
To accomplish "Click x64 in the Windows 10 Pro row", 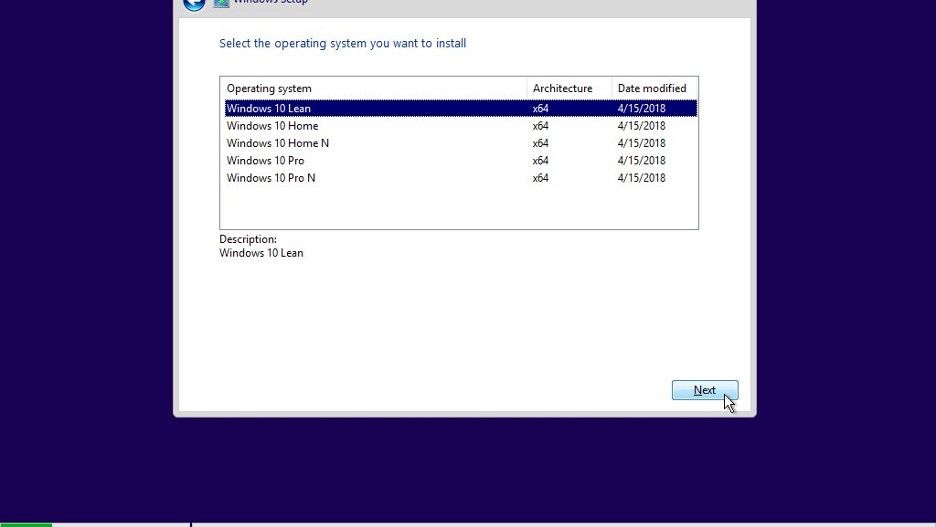I will coord(540,161).
